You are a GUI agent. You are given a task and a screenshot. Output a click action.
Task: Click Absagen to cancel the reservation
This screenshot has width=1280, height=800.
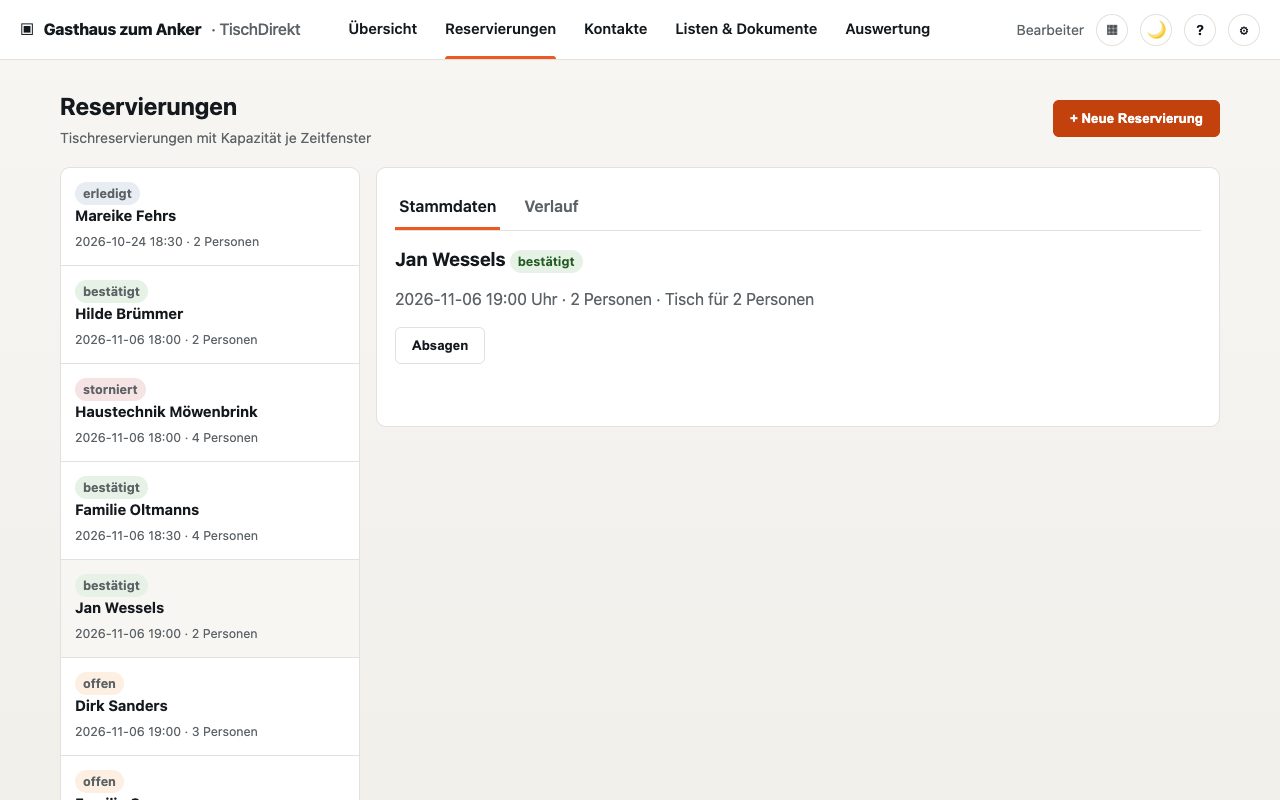coord(440,345)
